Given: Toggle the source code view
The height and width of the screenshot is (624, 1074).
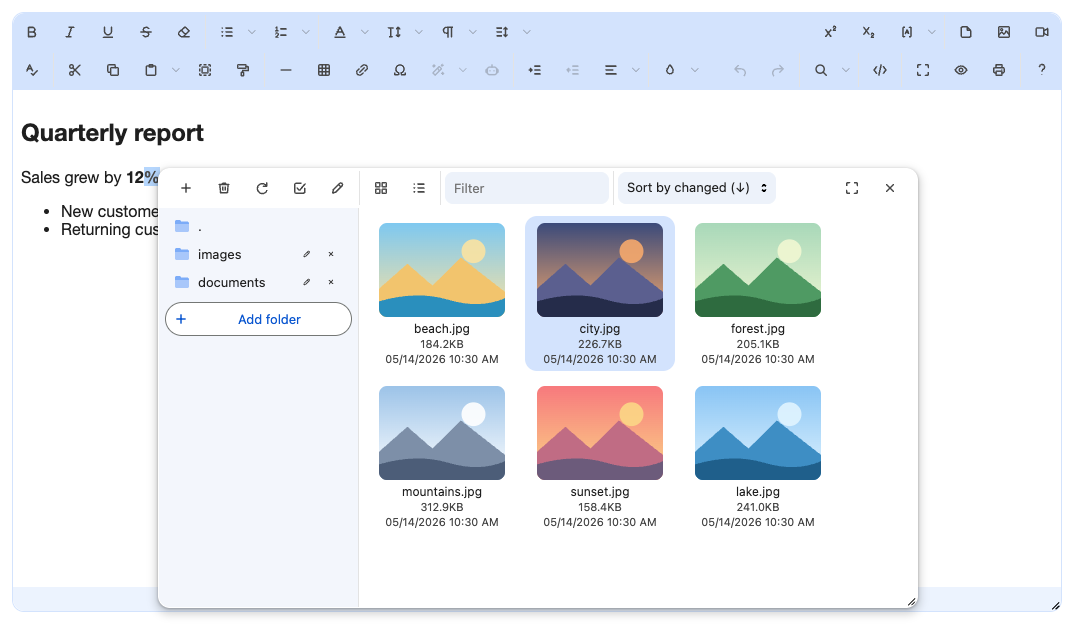Looking at the screenshot, I should click(880, 70).
